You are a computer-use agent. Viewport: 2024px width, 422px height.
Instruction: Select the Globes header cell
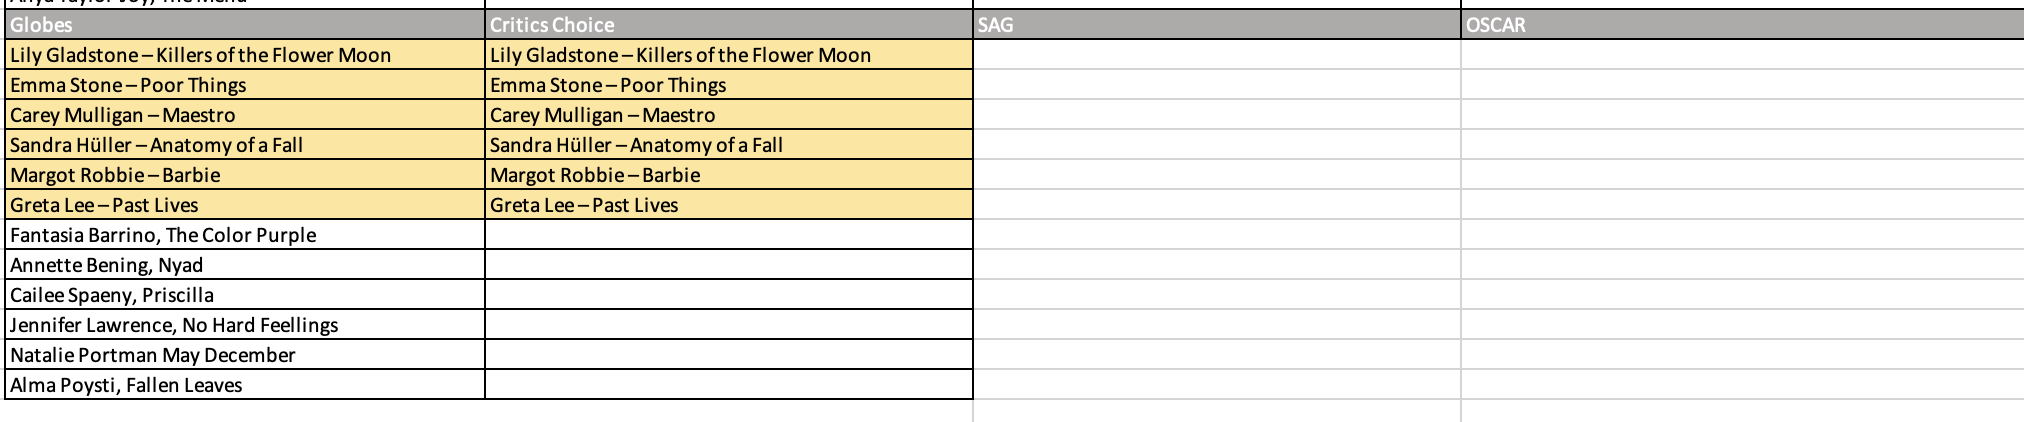click(x=244, y=25)
